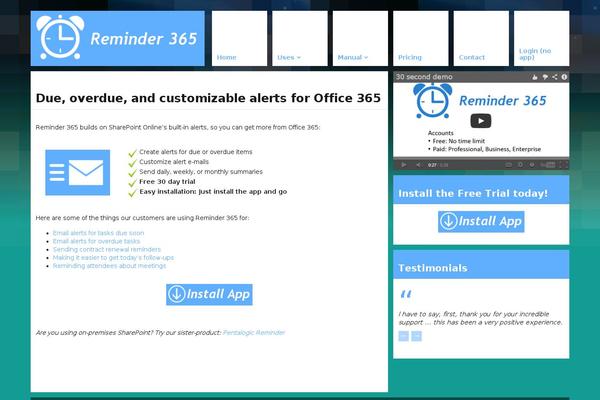Viewport: 600px width, 400px height.
Task: Click the Reminder 365 site title text
Action: pos(143,39)
